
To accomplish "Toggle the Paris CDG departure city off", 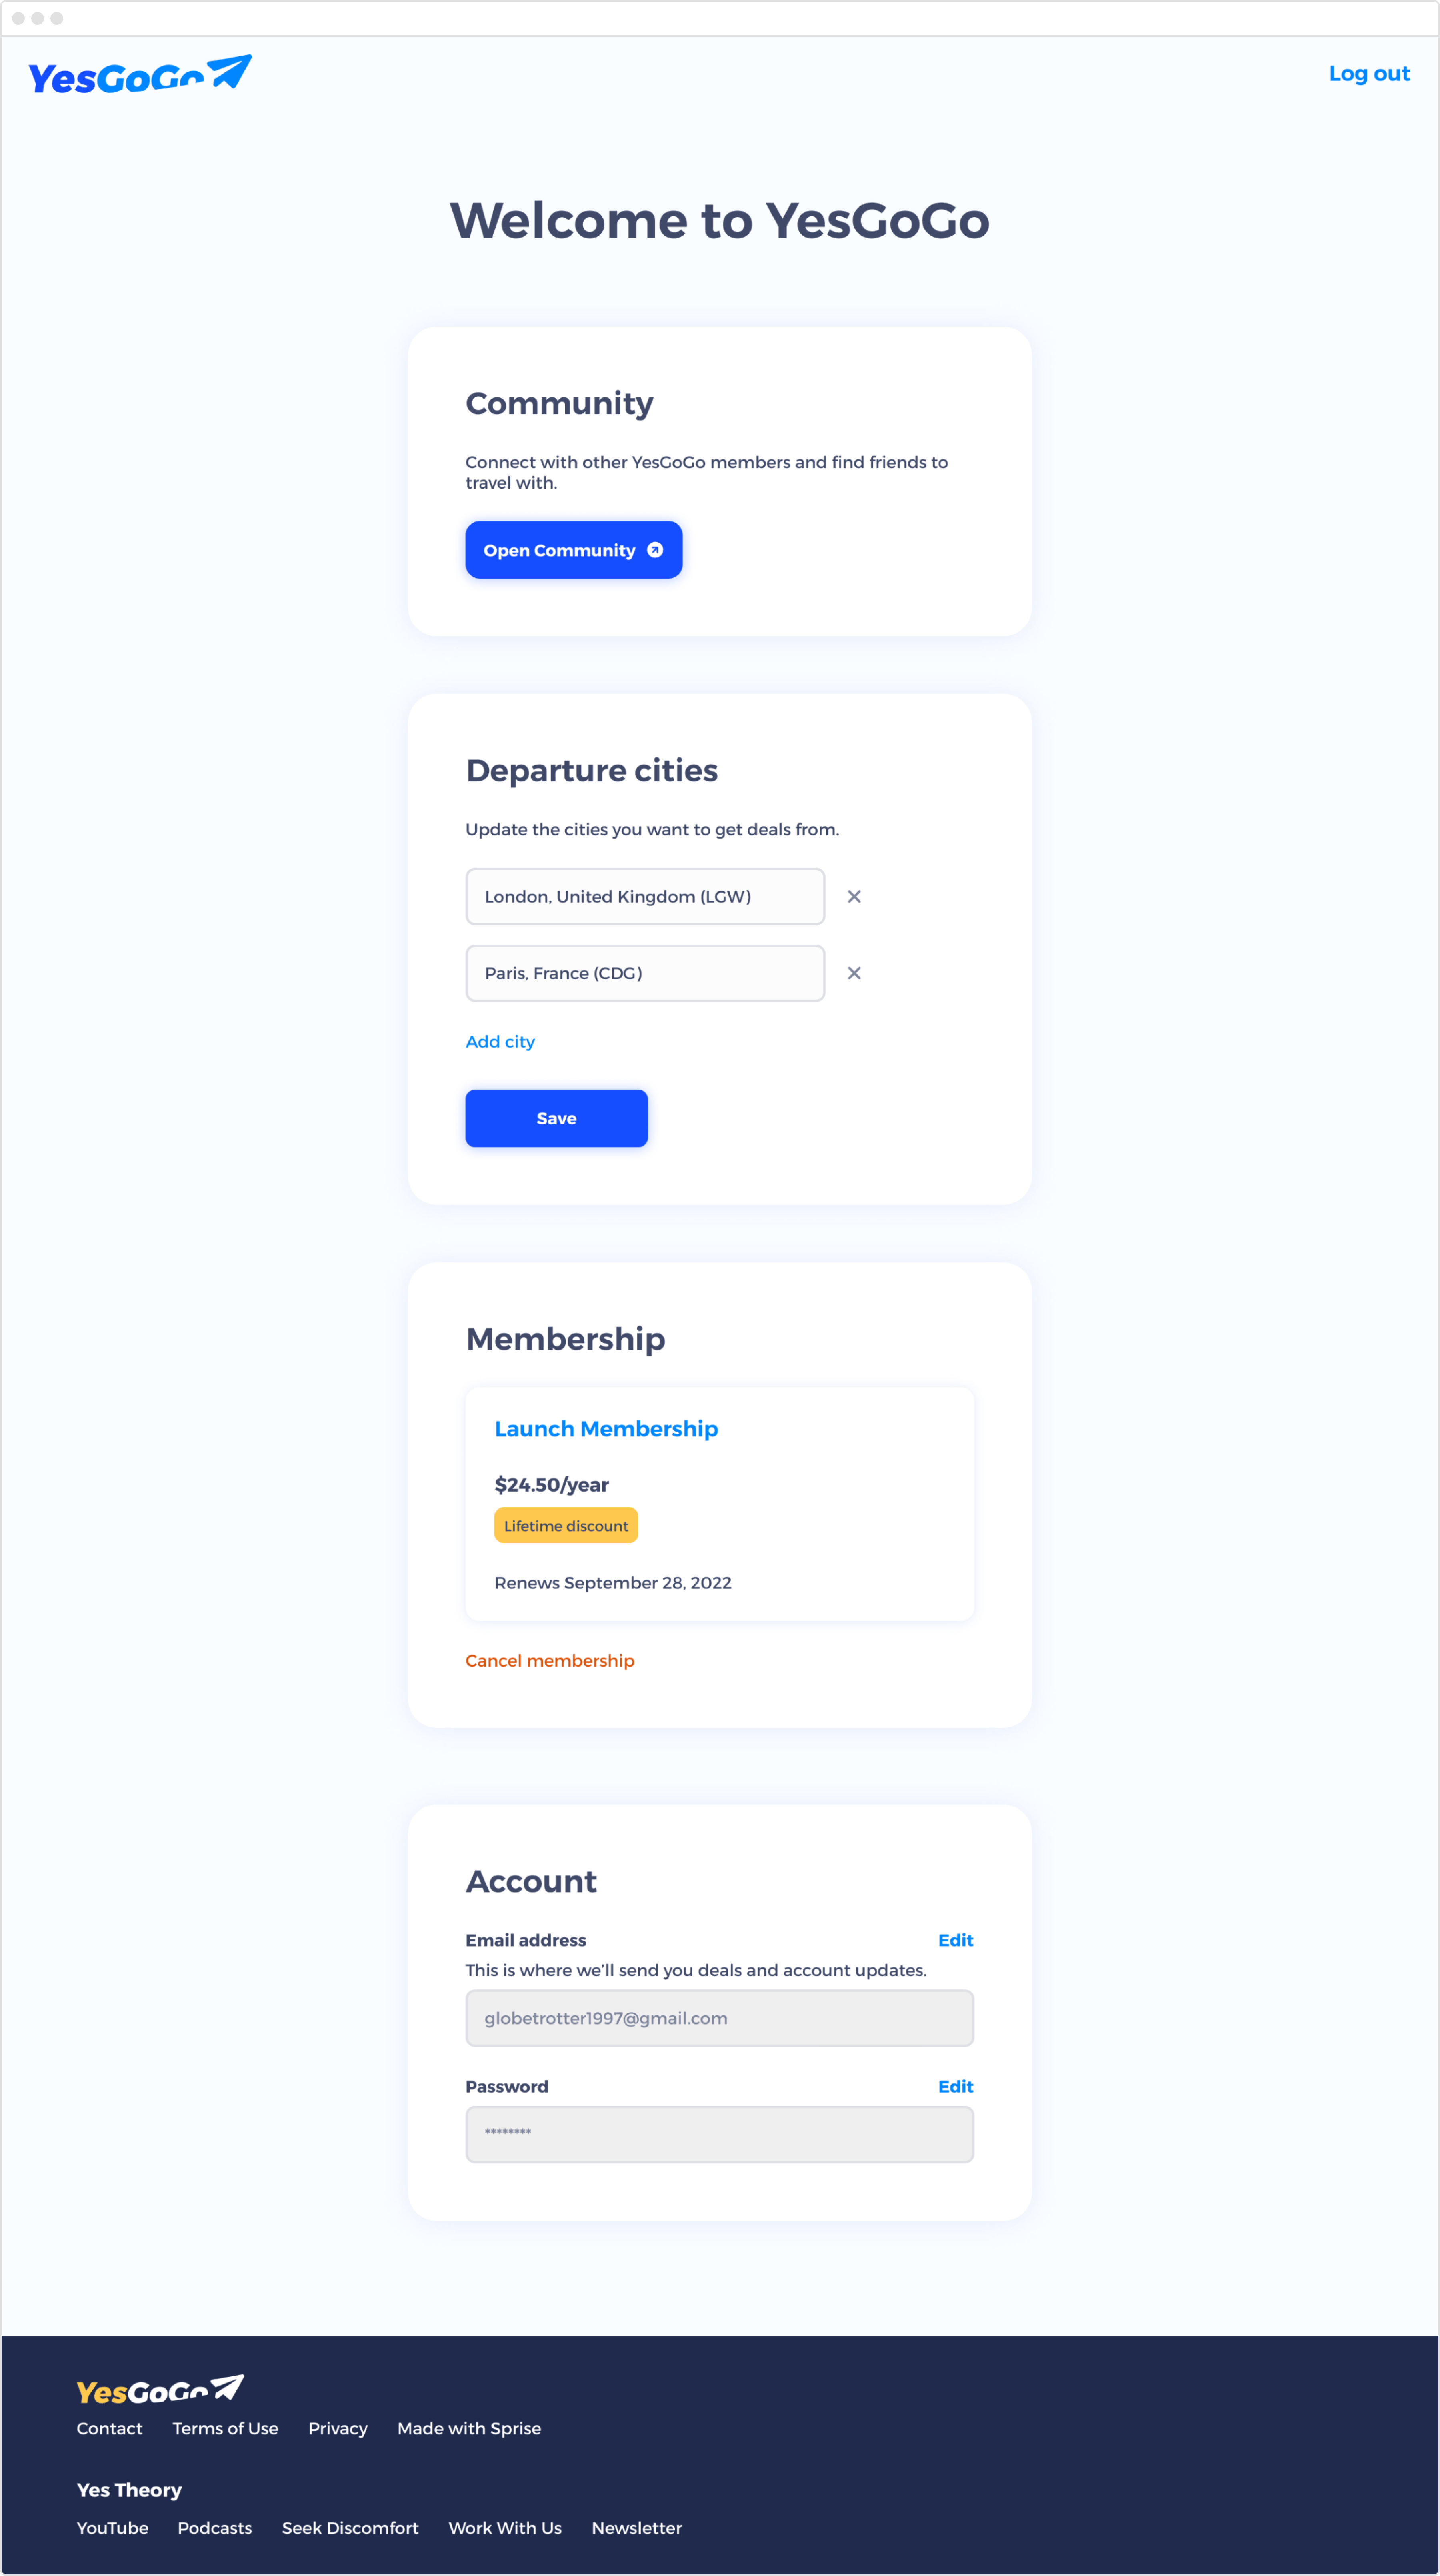I will click(856, 973).
